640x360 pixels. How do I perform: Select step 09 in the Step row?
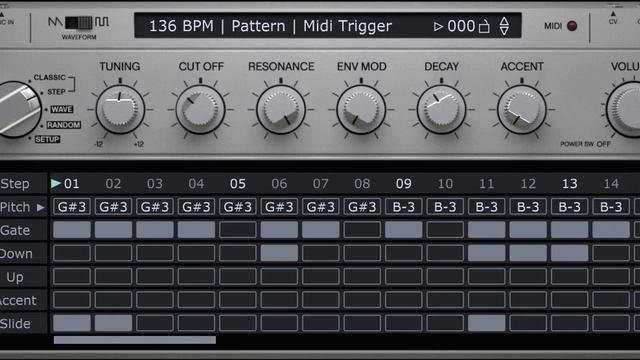(403, 184)
